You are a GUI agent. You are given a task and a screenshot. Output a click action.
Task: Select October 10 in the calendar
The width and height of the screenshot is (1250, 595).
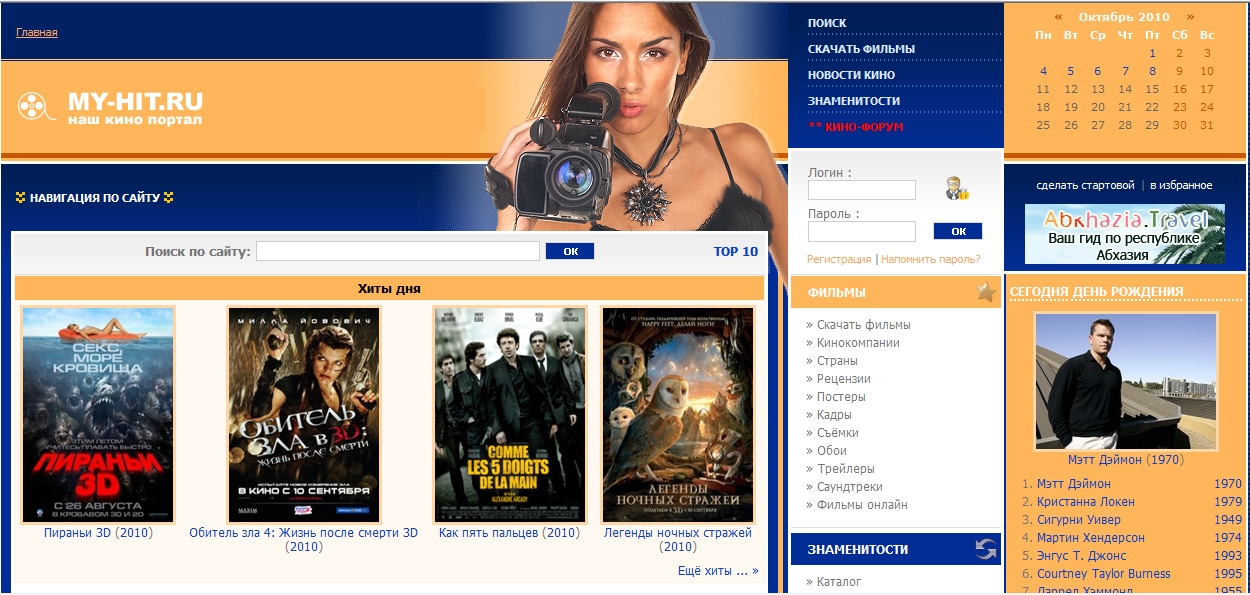[1207, 72]
